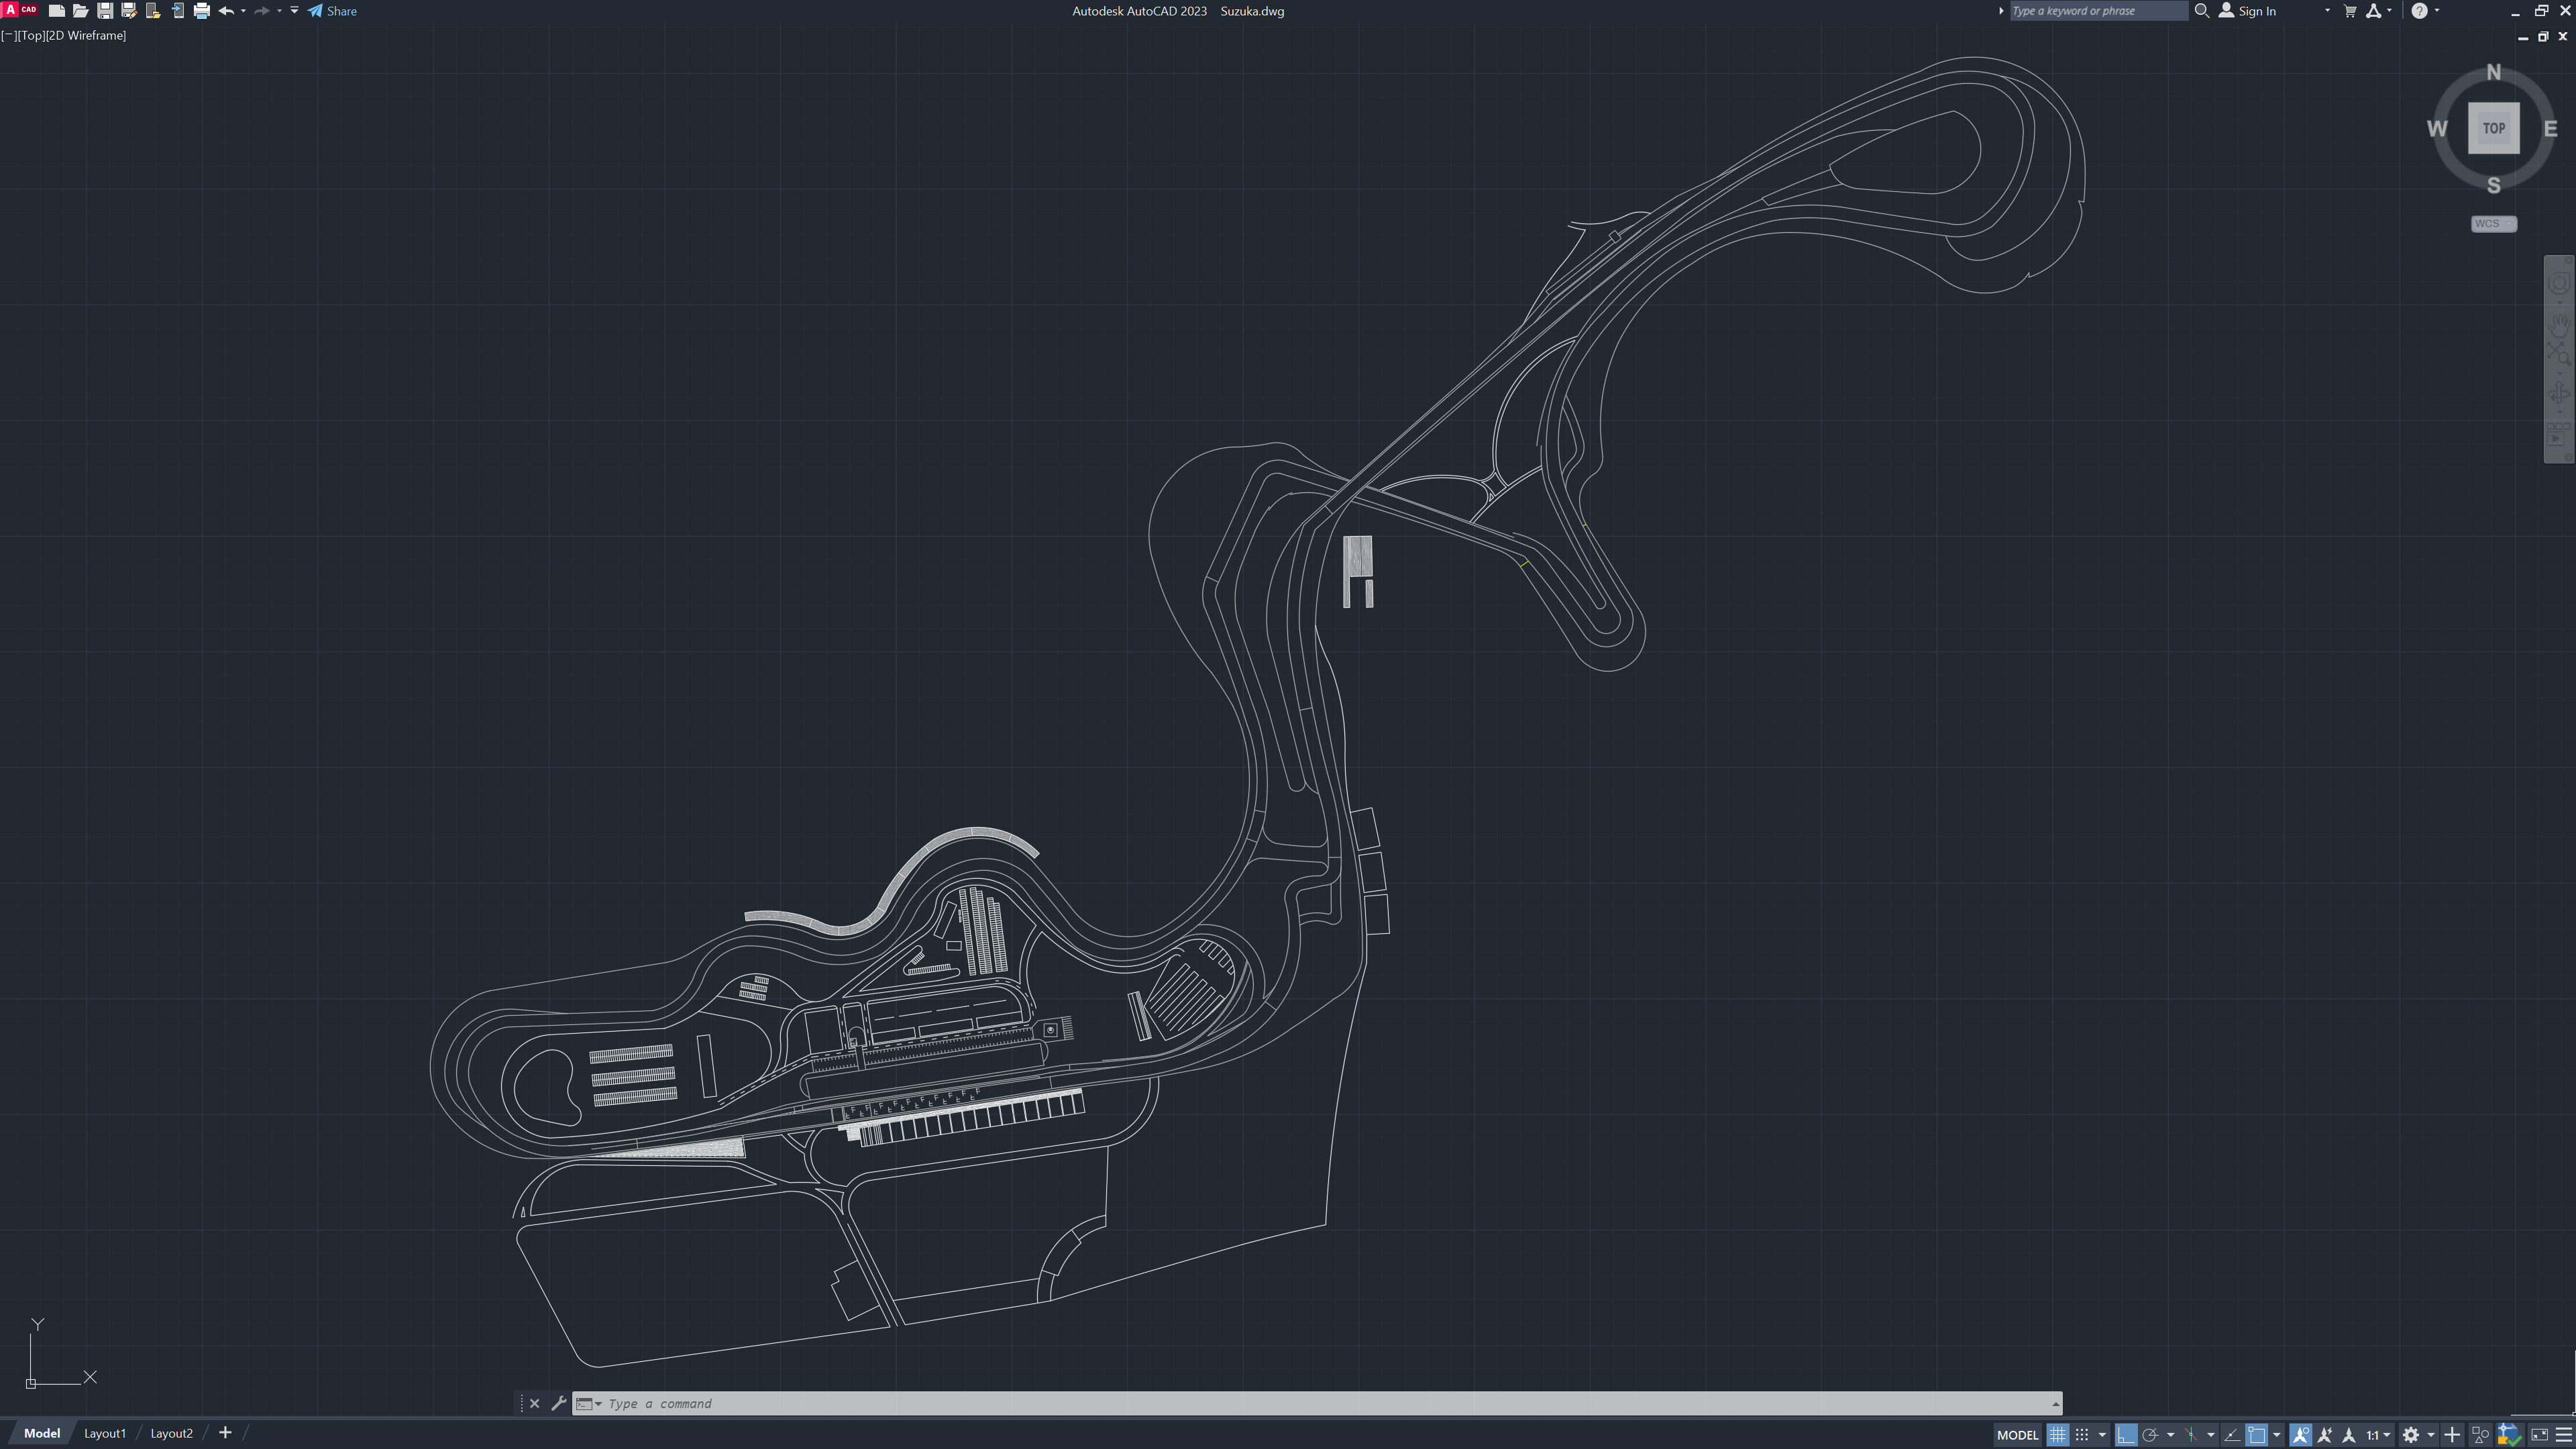This screenshot has height=1449, width=2576.
Task: Open the WCS coordinate system dropdown
Action: click(2493, 224)
